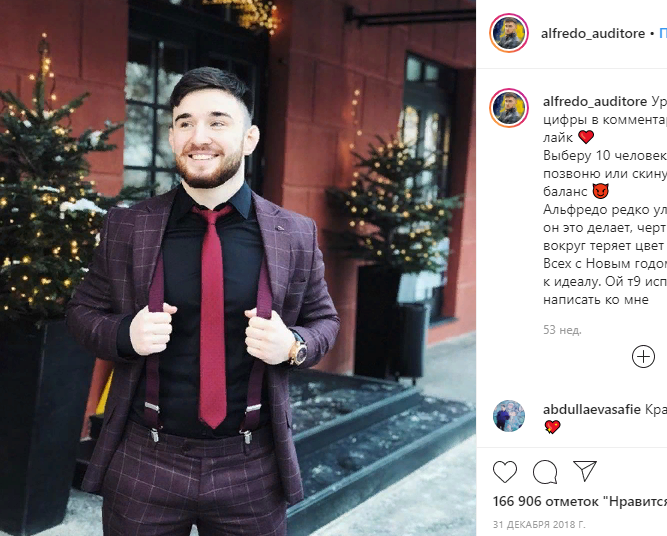Click the profile avatar beside the caption
This screenshot has height=536, width=667.
509,108
